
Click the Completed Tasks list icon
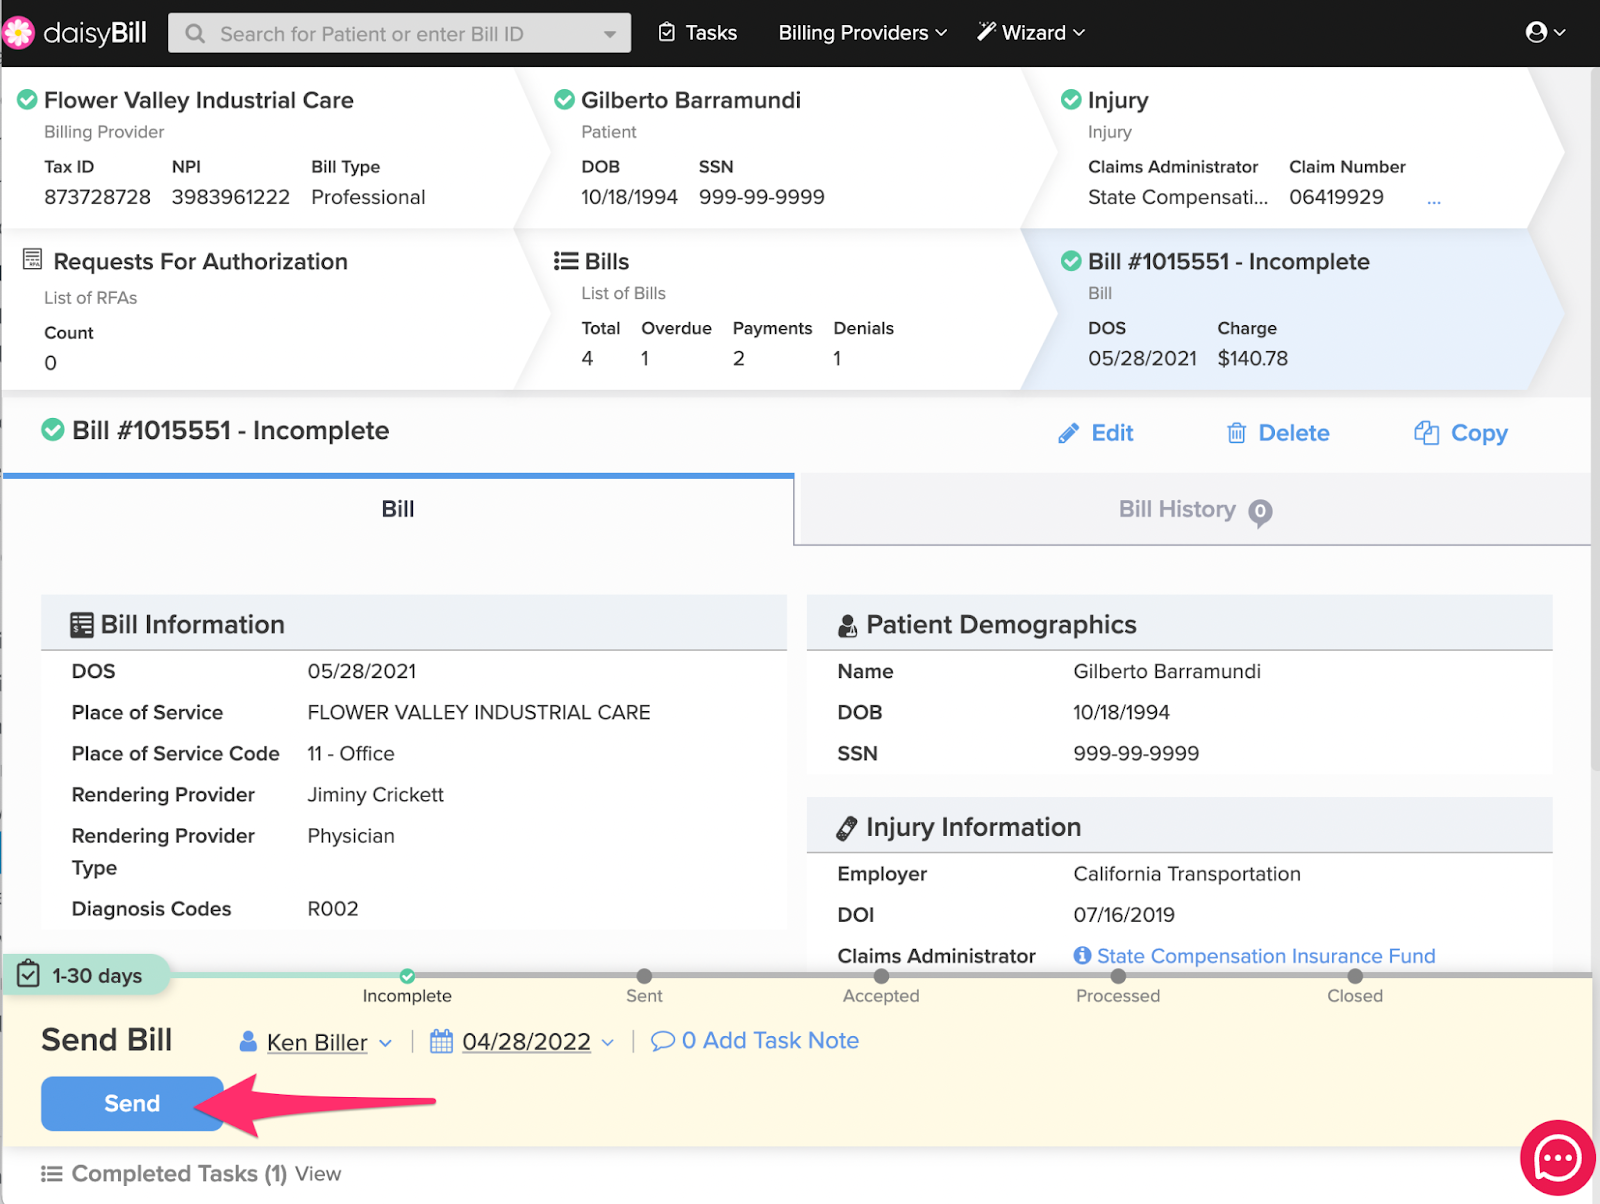coord(52,1174)
